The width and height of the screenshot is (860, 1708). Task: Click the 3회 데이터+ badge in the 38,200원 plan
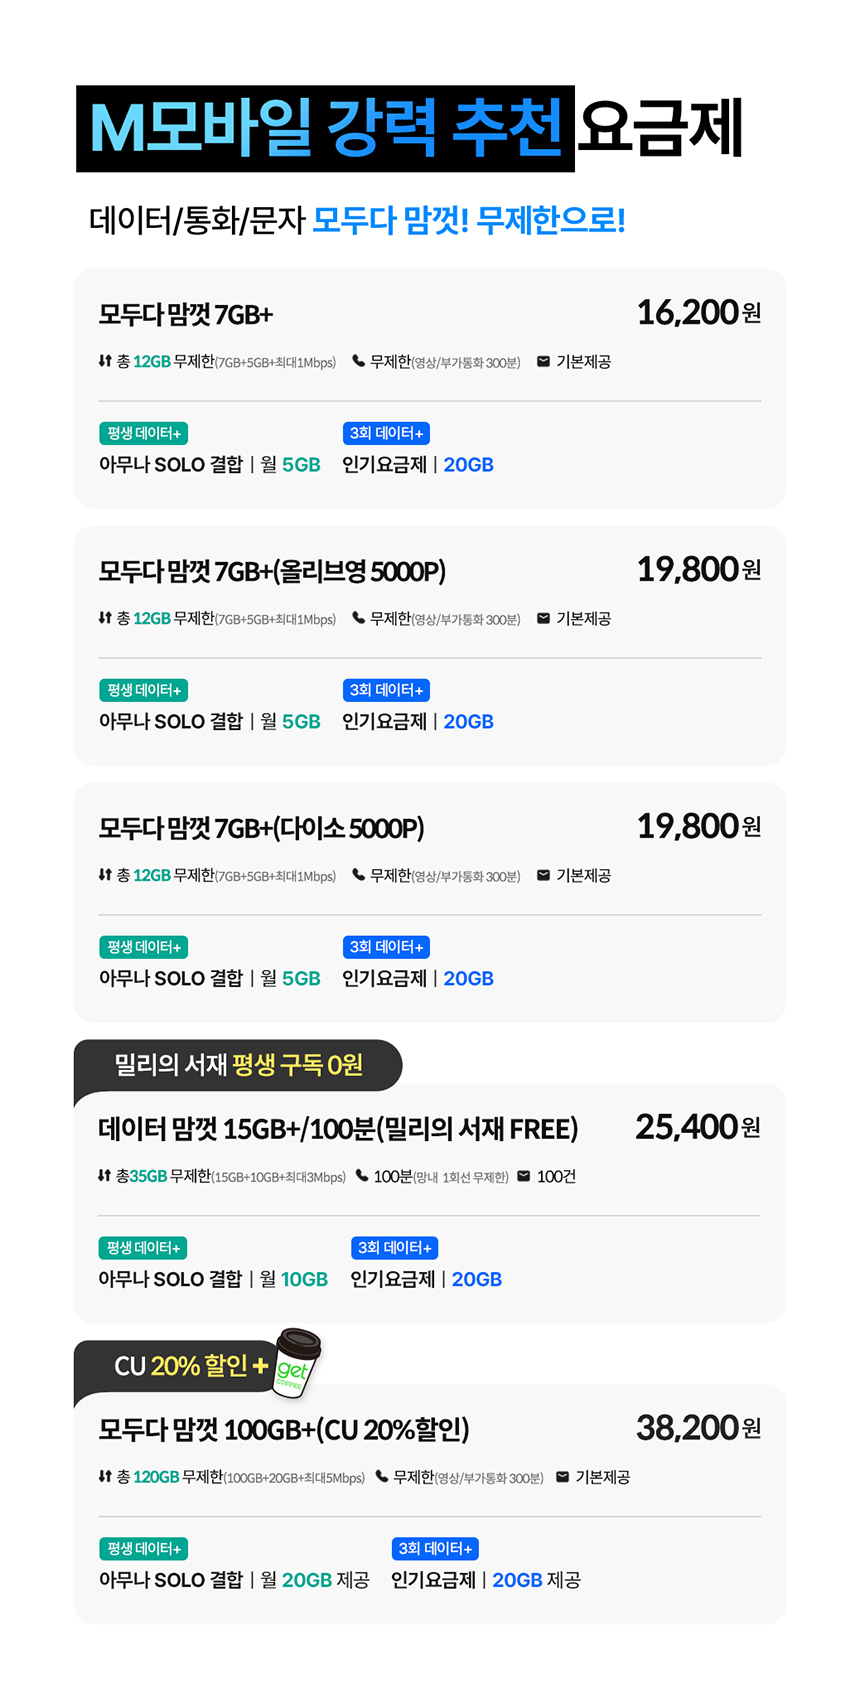point(435,1548)
